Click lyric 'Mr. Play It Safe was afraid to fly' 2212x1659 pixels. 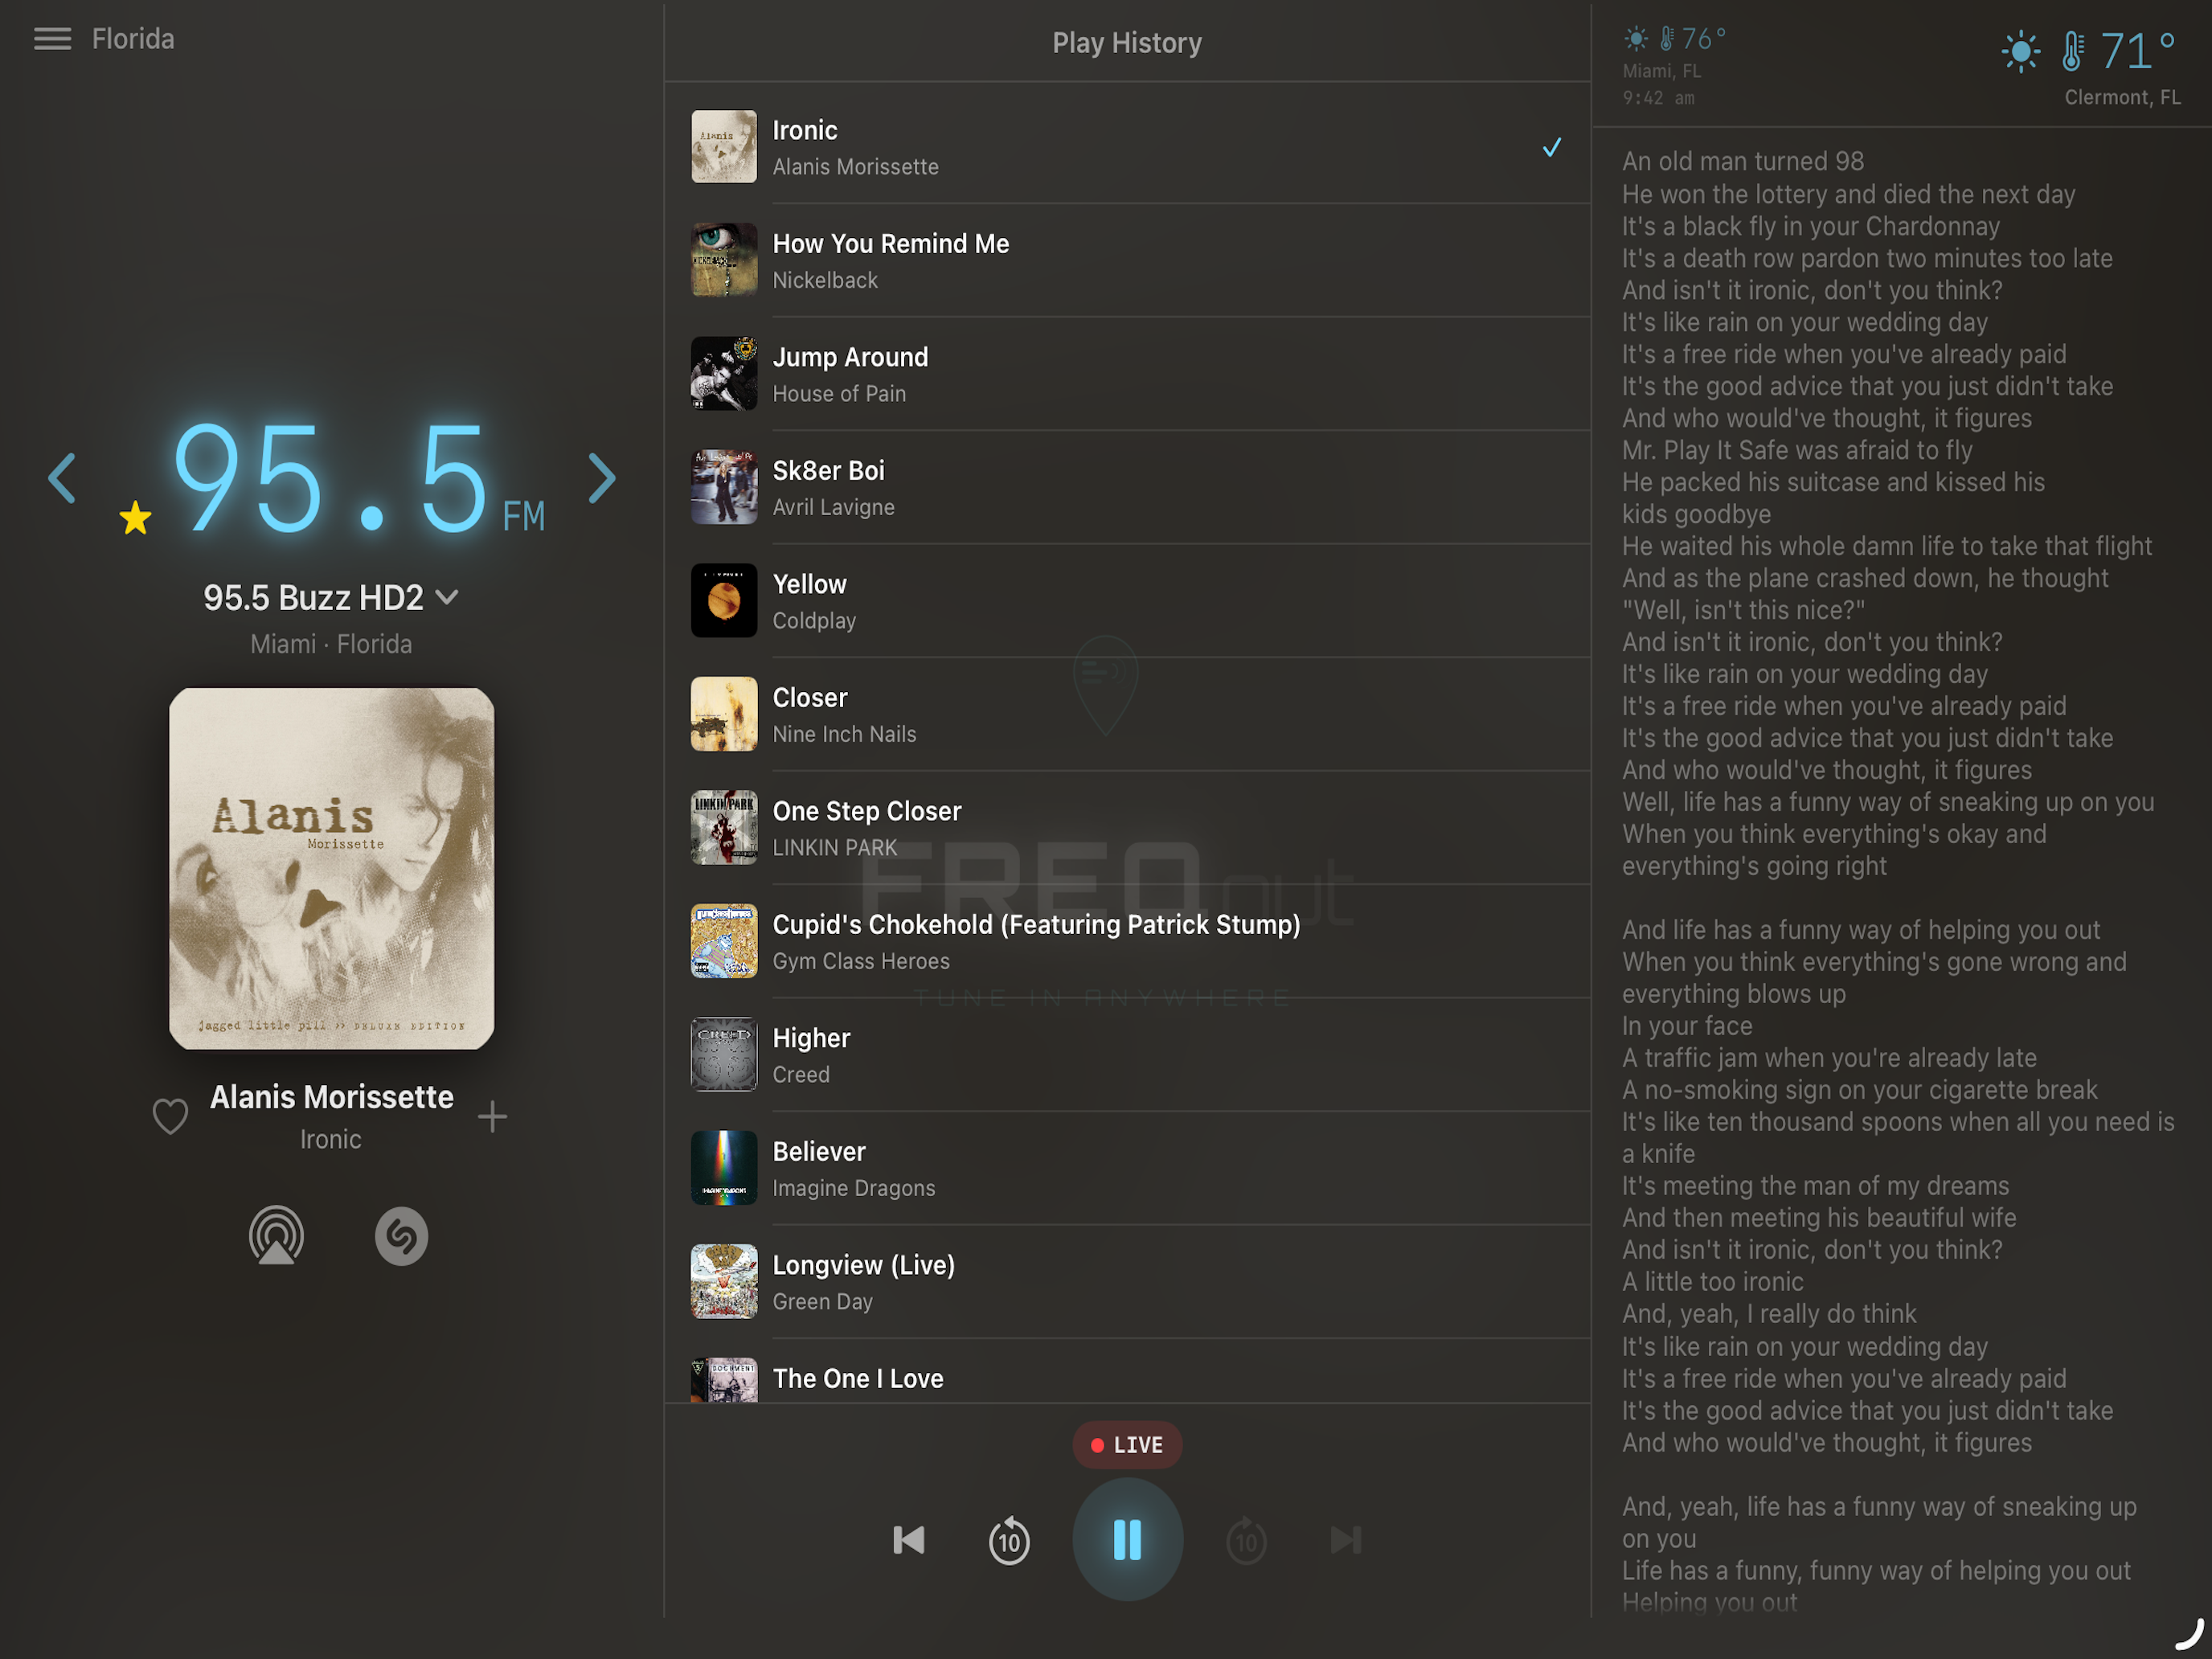(1797, 450)
